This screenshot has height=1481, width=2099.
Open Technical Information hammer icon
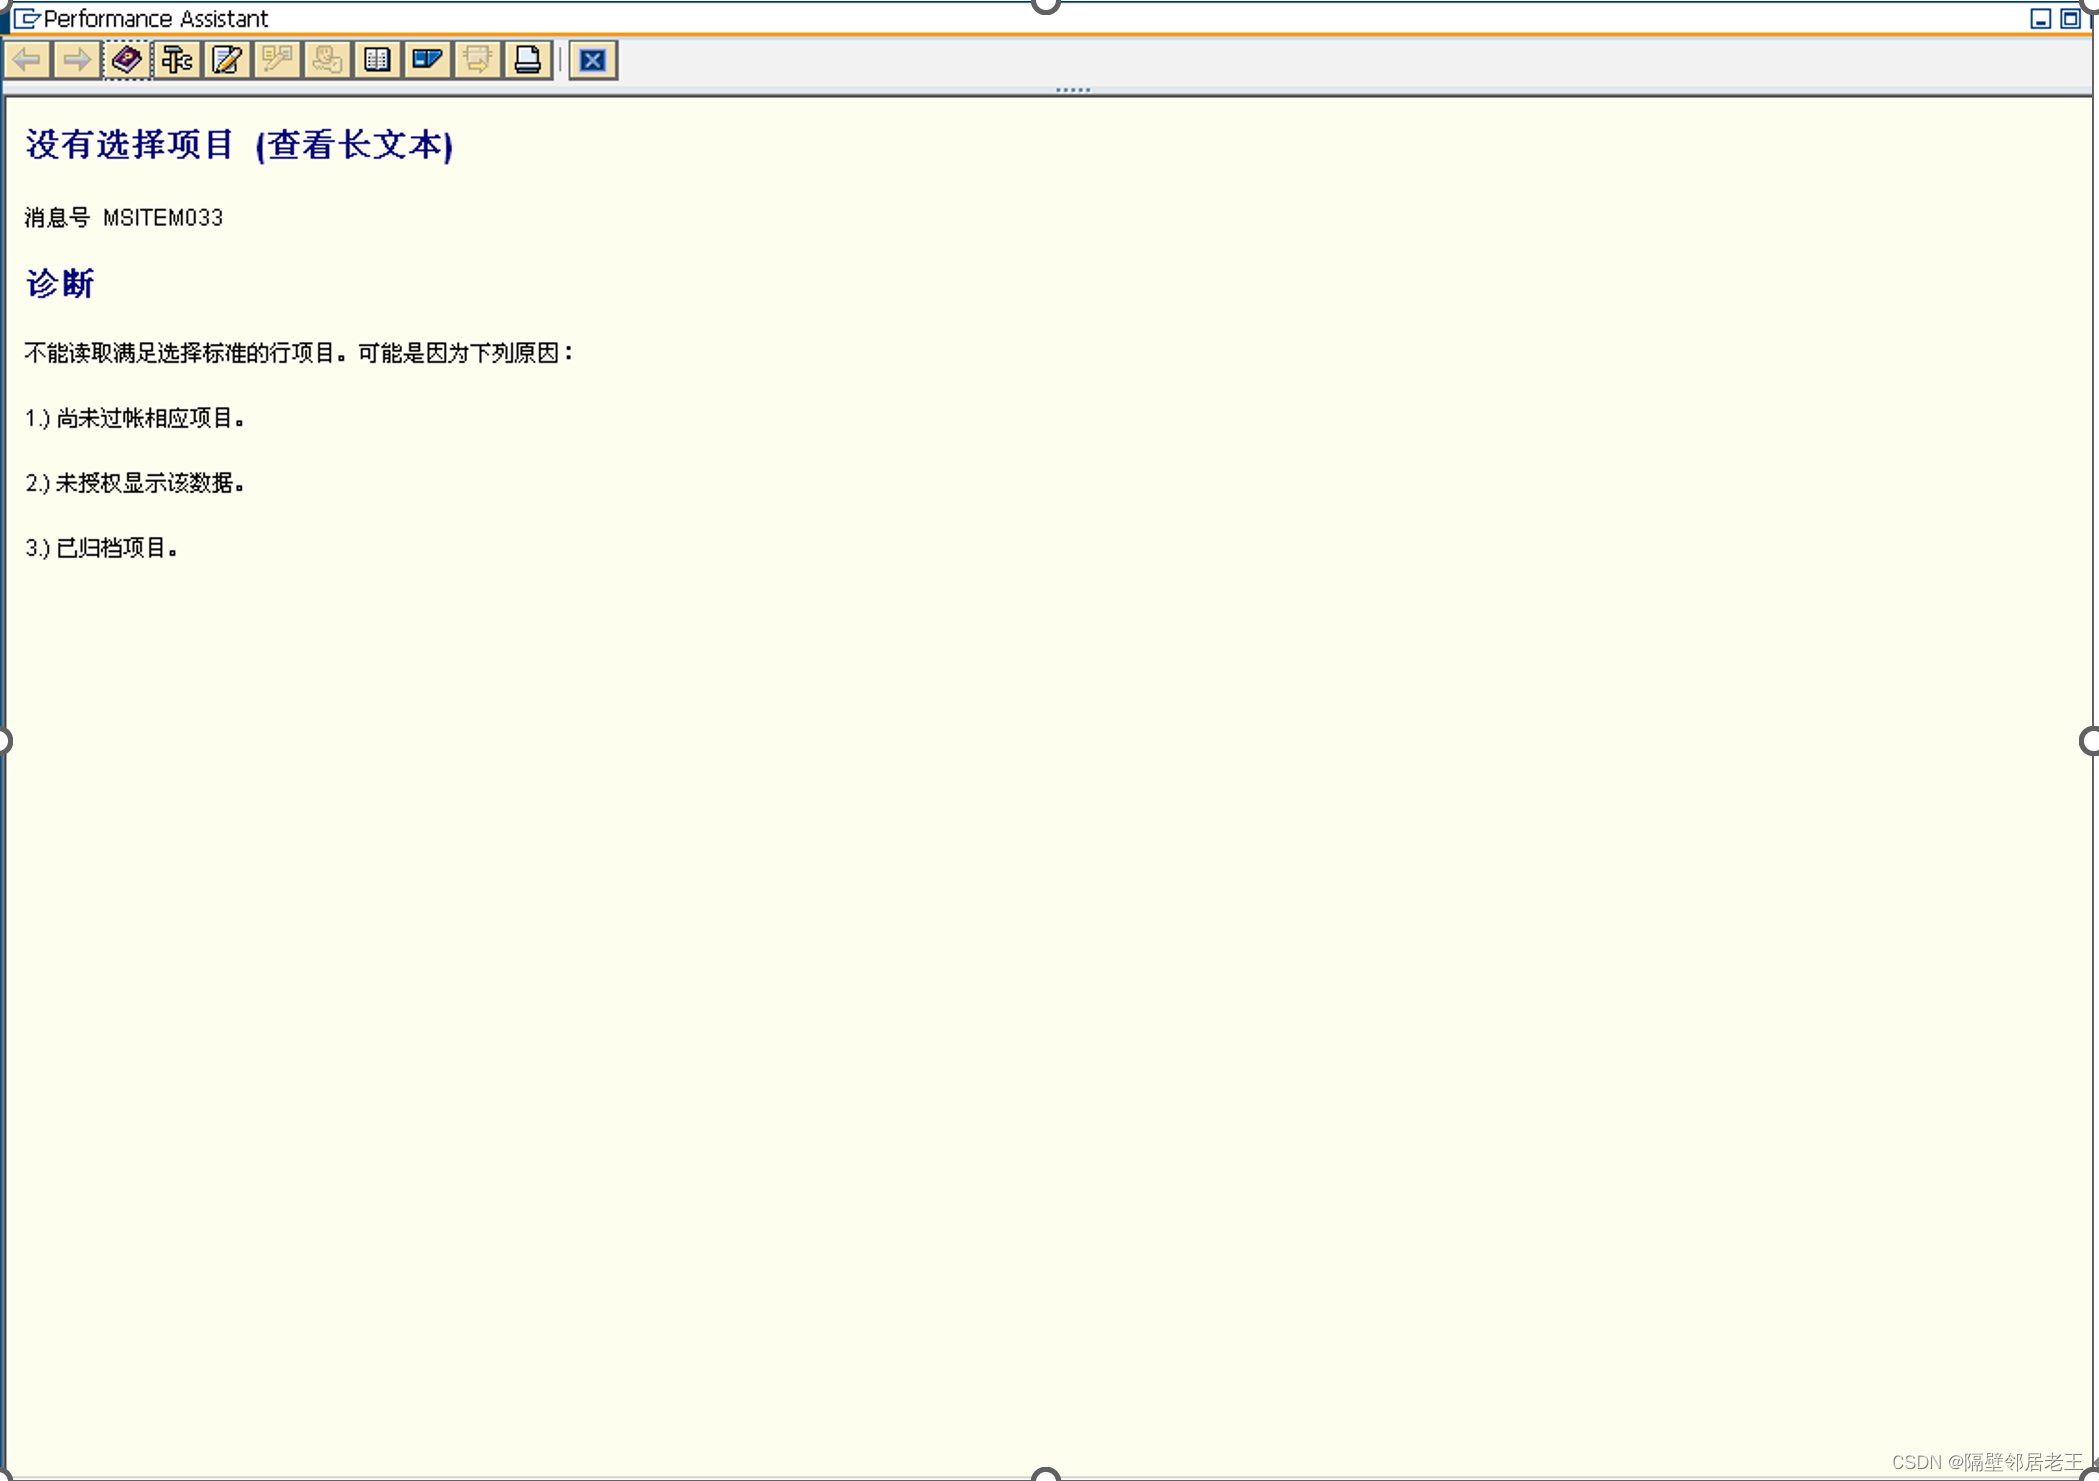pos(177,60)
